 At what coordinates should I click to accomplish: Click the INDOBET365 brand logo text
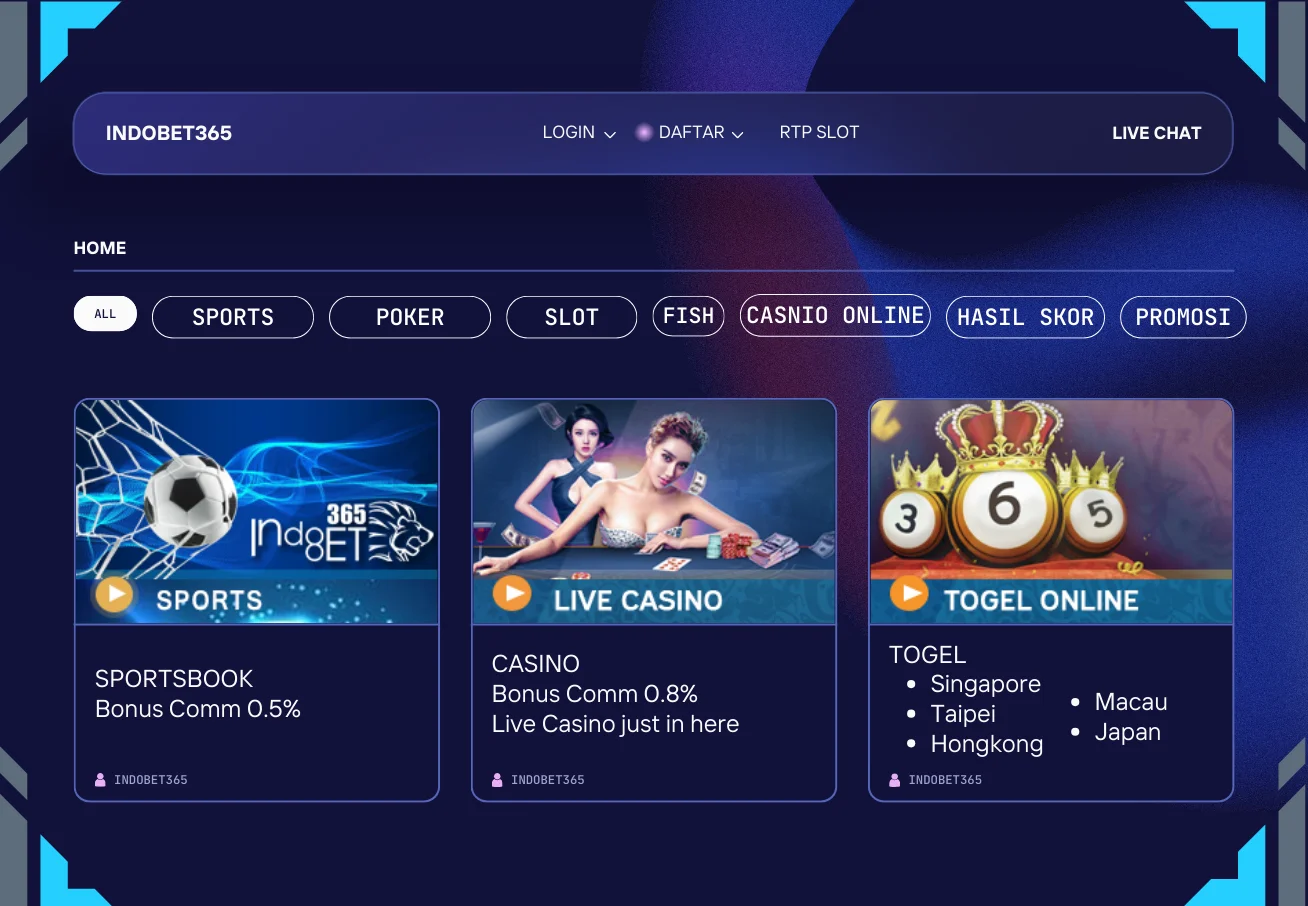click(169, 133)
